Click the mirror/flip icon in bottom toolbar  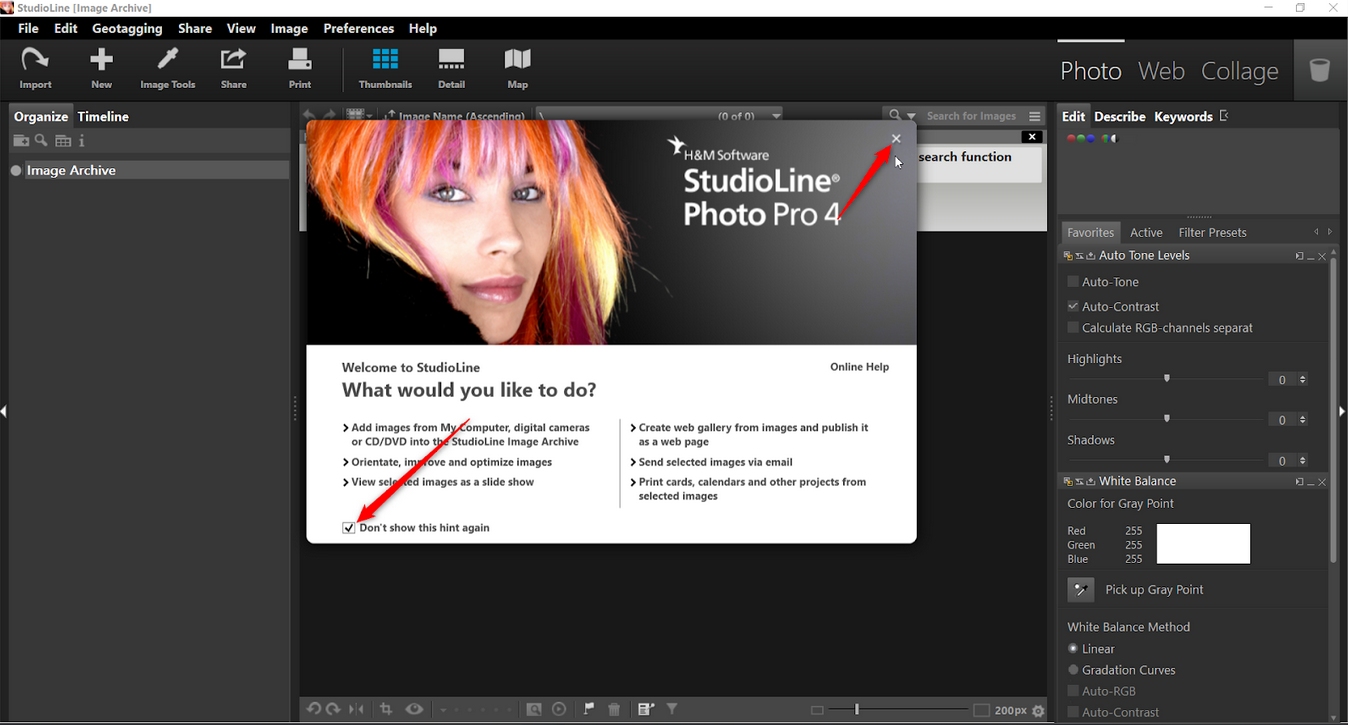[x=357, y=709]
